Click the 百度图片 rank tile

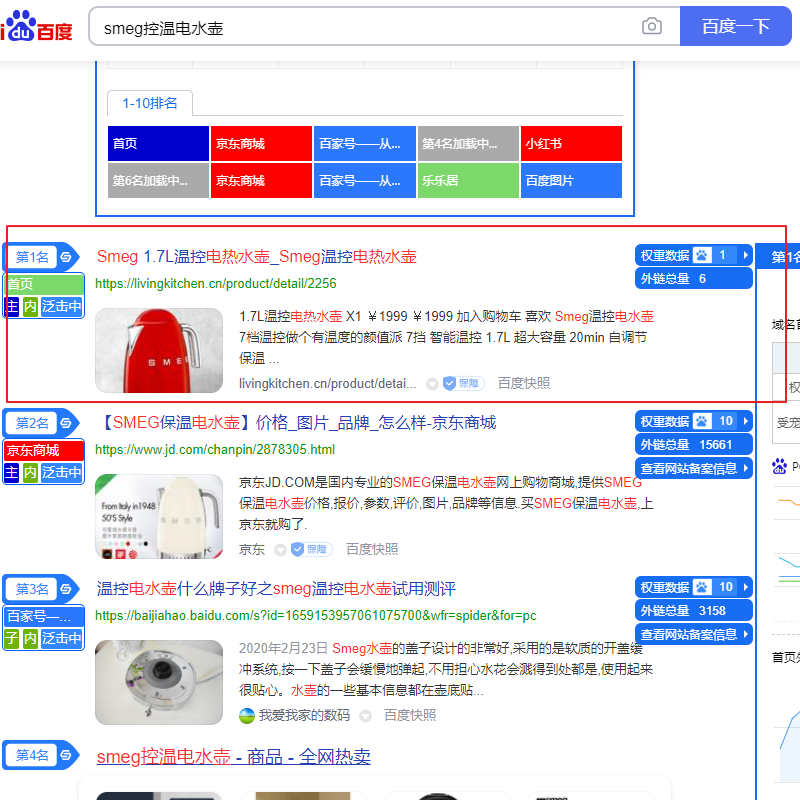[x=571, y=181]
